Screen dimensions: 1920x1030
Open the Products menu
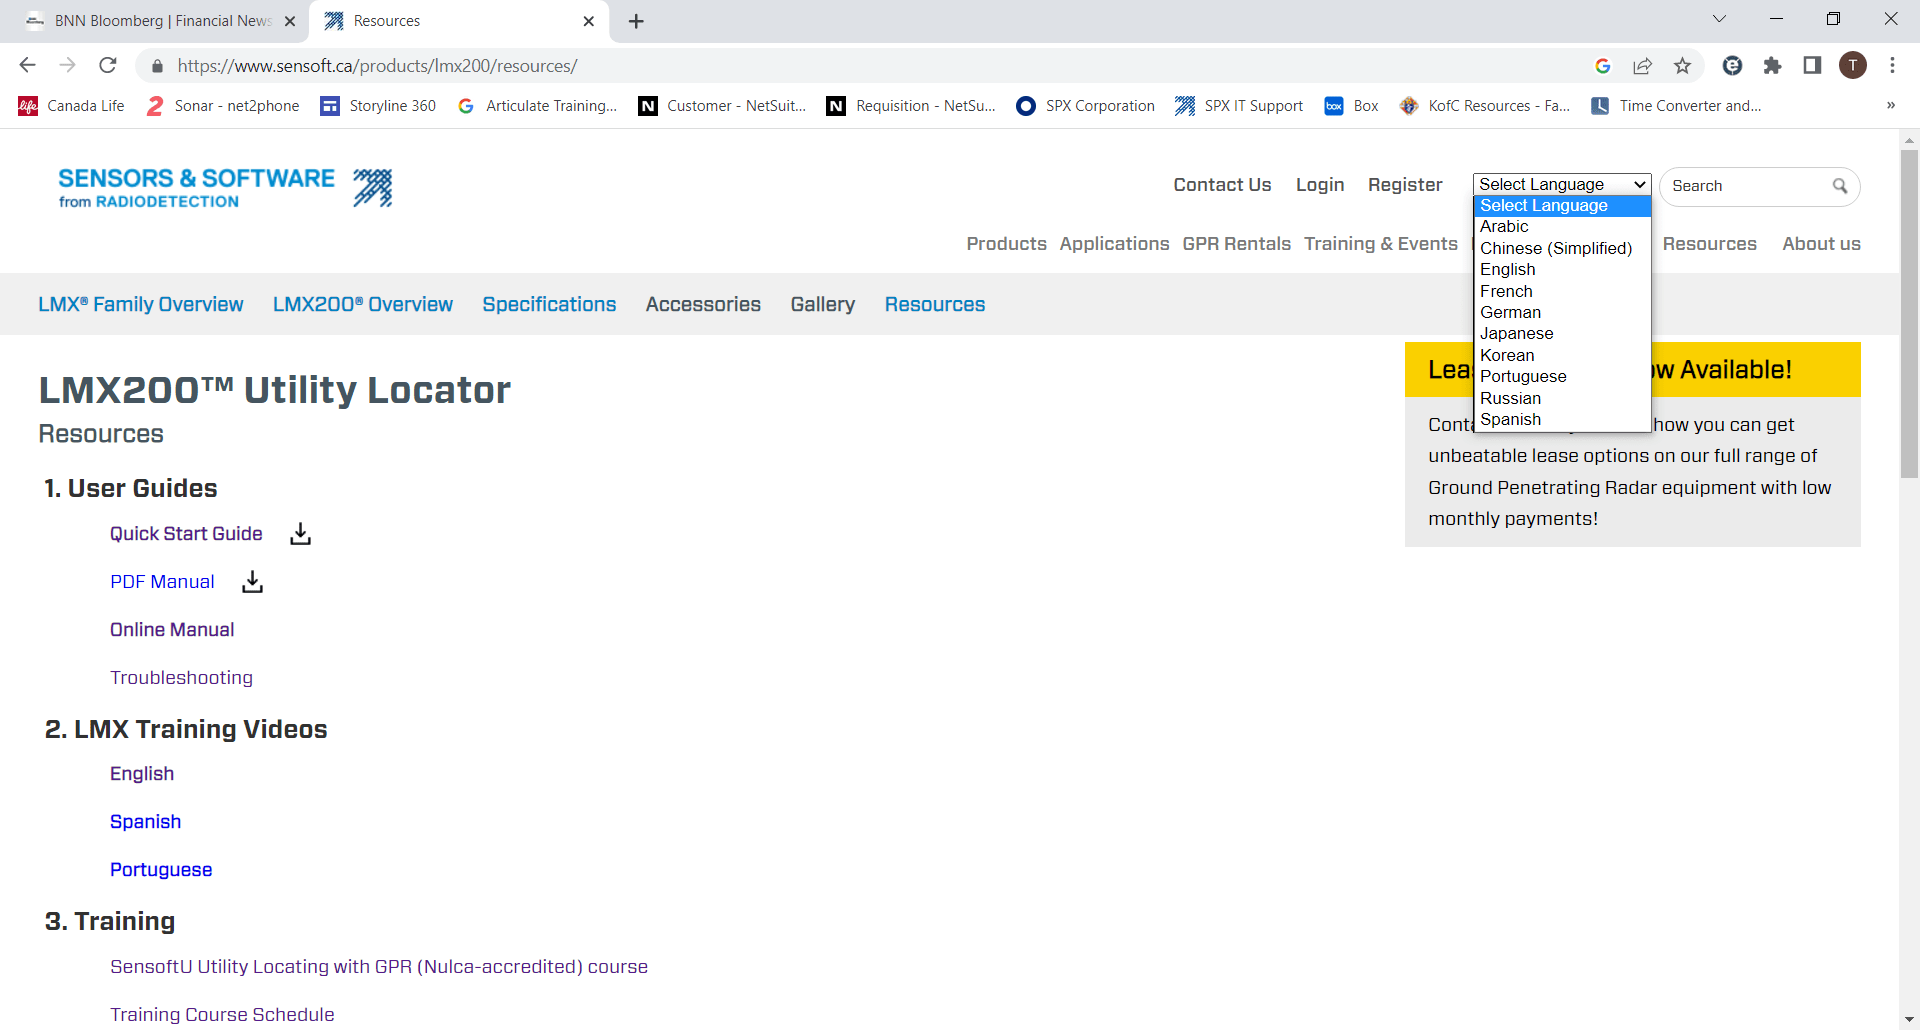coord(1006,244)
